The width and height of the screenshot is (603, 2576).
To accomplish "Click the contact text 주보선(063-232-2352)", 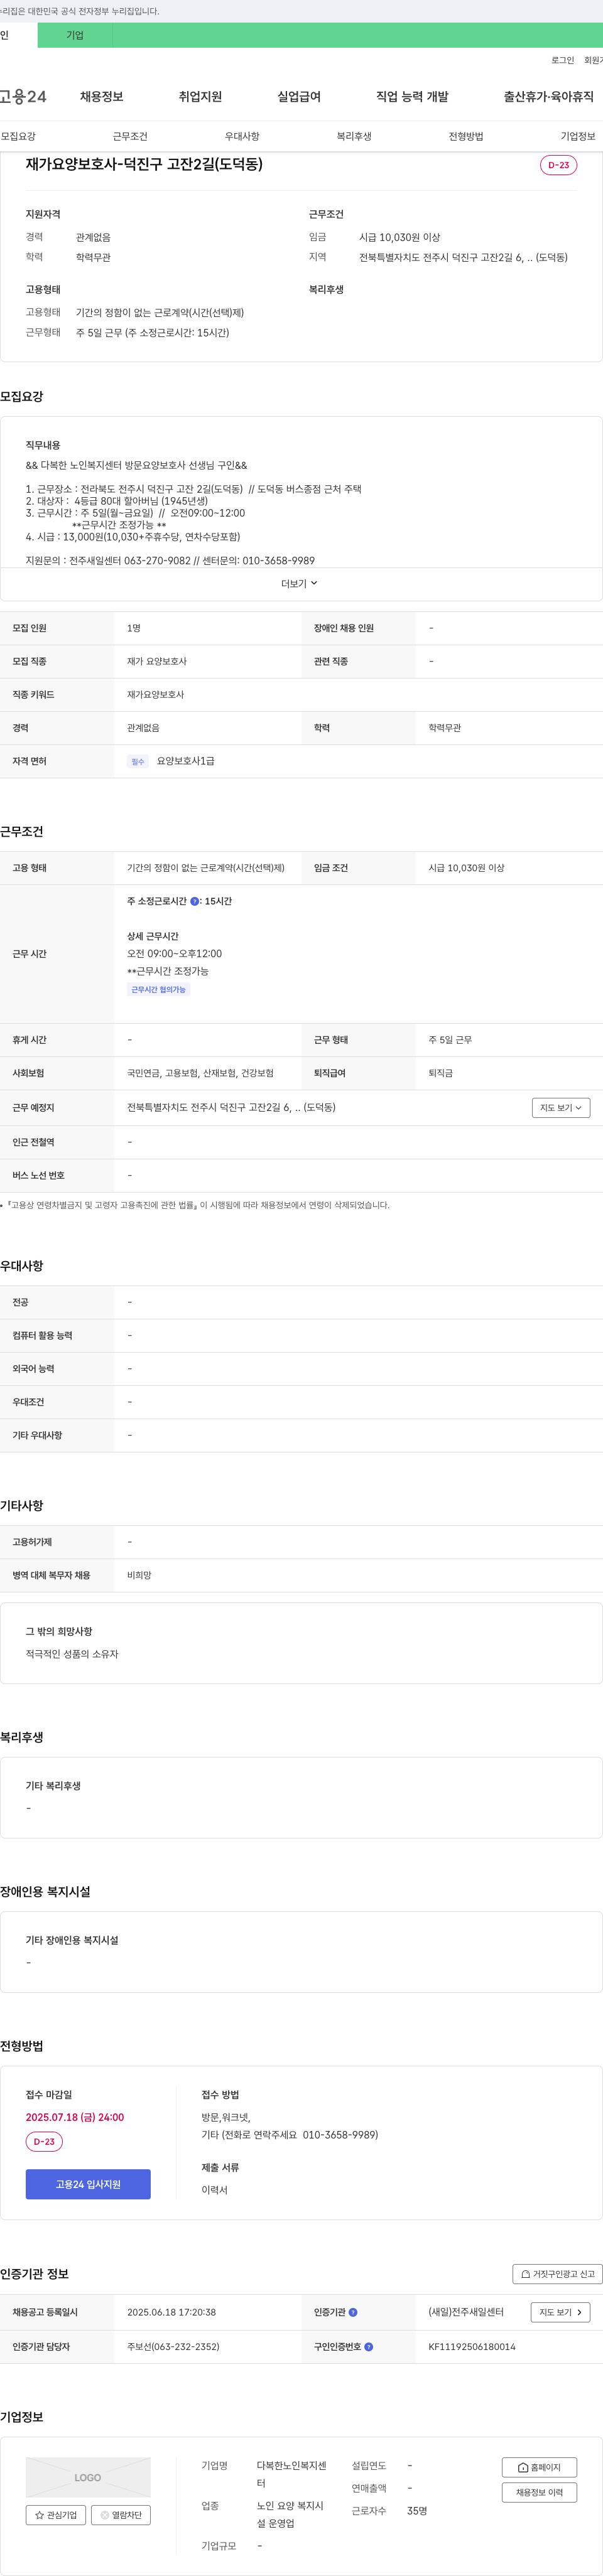I will tap(173, 2346).
